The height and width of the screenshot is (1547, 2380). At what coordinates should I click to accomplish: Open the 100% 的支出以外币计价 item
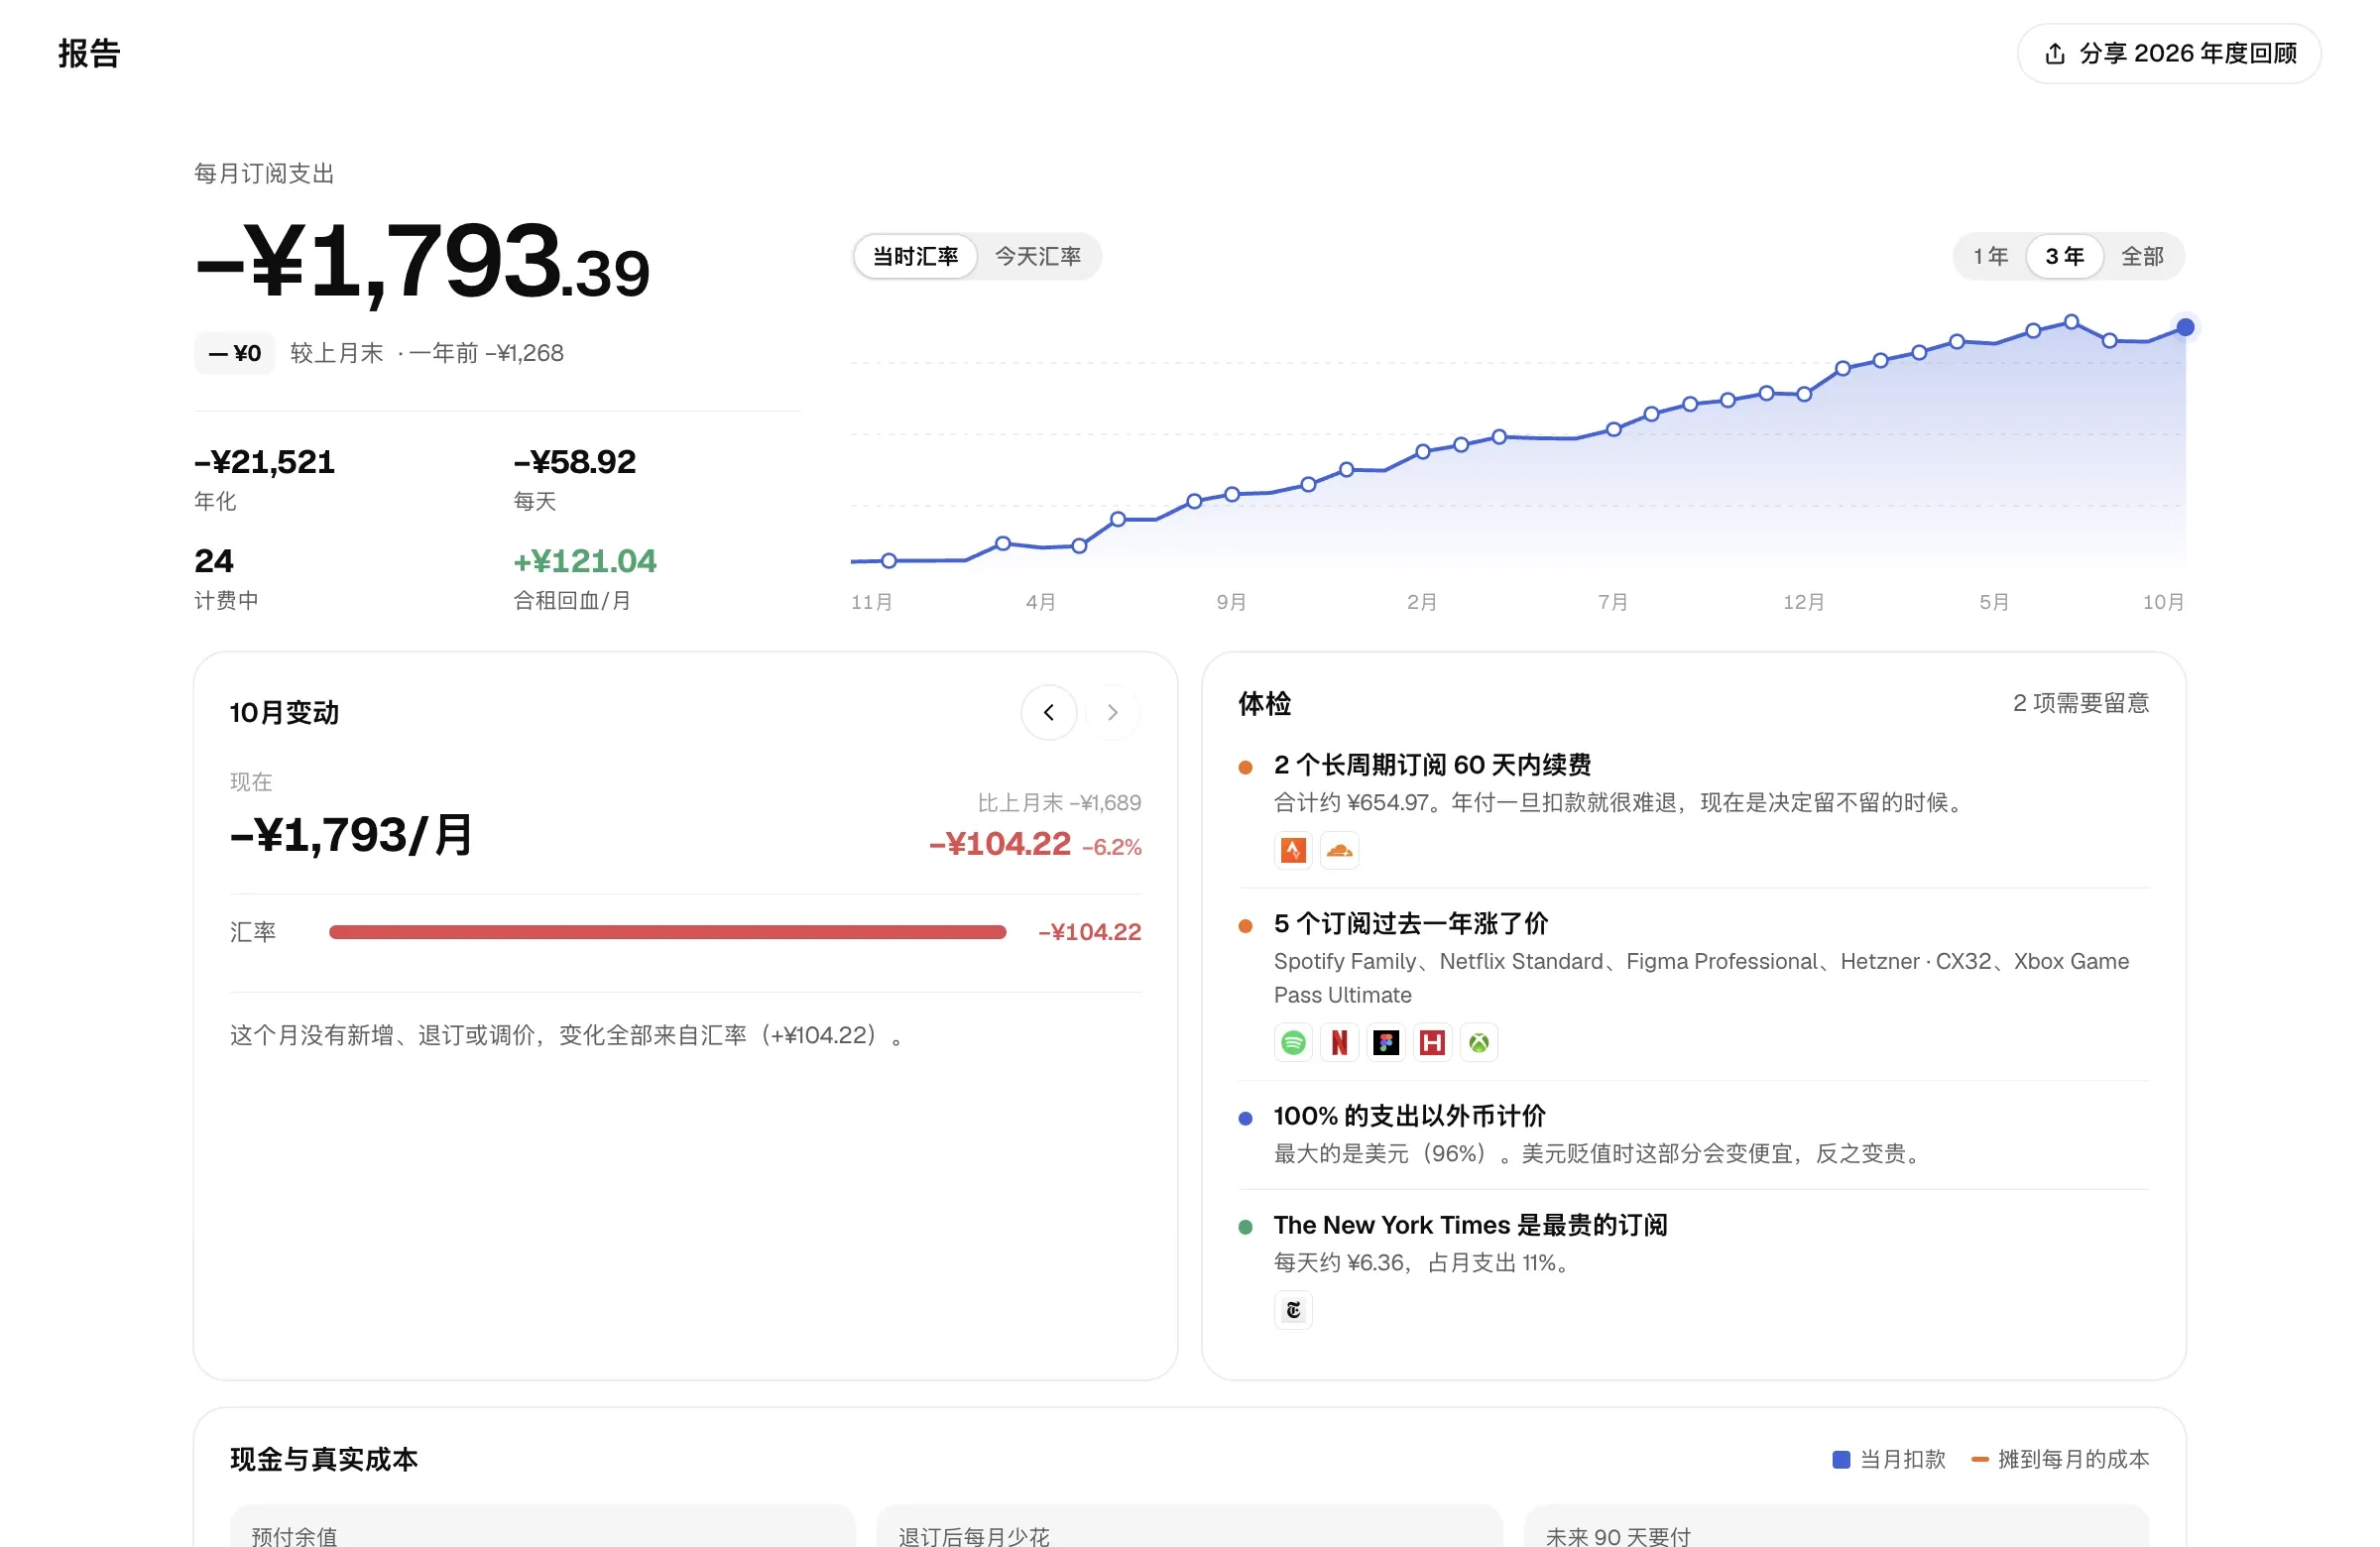coord(1693,1135)
